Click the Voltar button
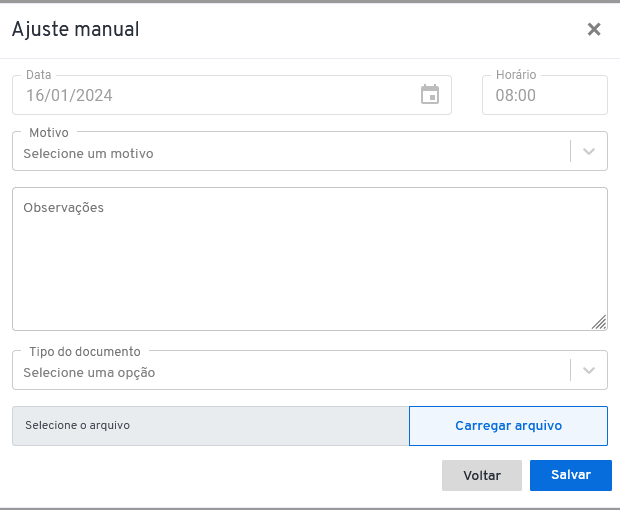Viewport: 620px width, 510px height. click(482, 475)
